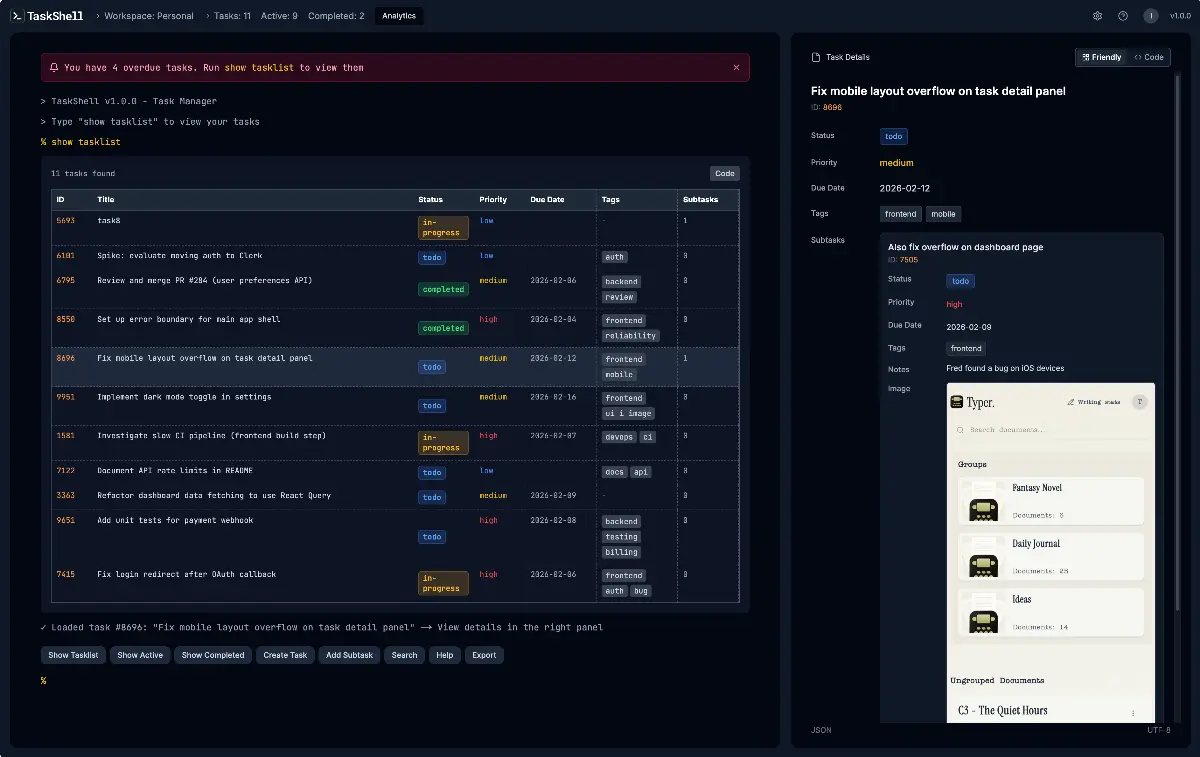Switch details panel to Friendly view
Screen dimensions: 1200x757
pyautogui.click(x=1101, y=57)
